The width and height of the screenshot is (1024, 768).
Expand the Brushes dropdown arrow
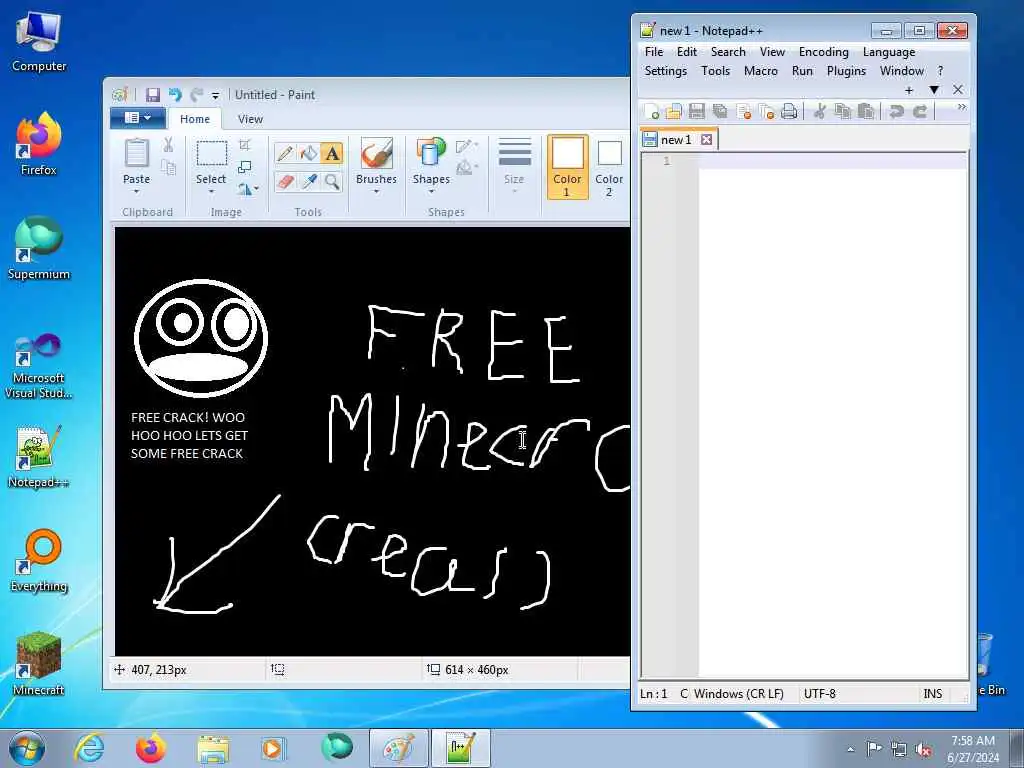pyautogui.click(x=376, y=192)
